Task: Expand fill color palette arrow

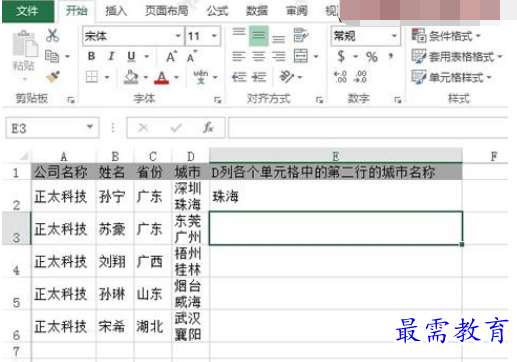Action: click(146, 77)
